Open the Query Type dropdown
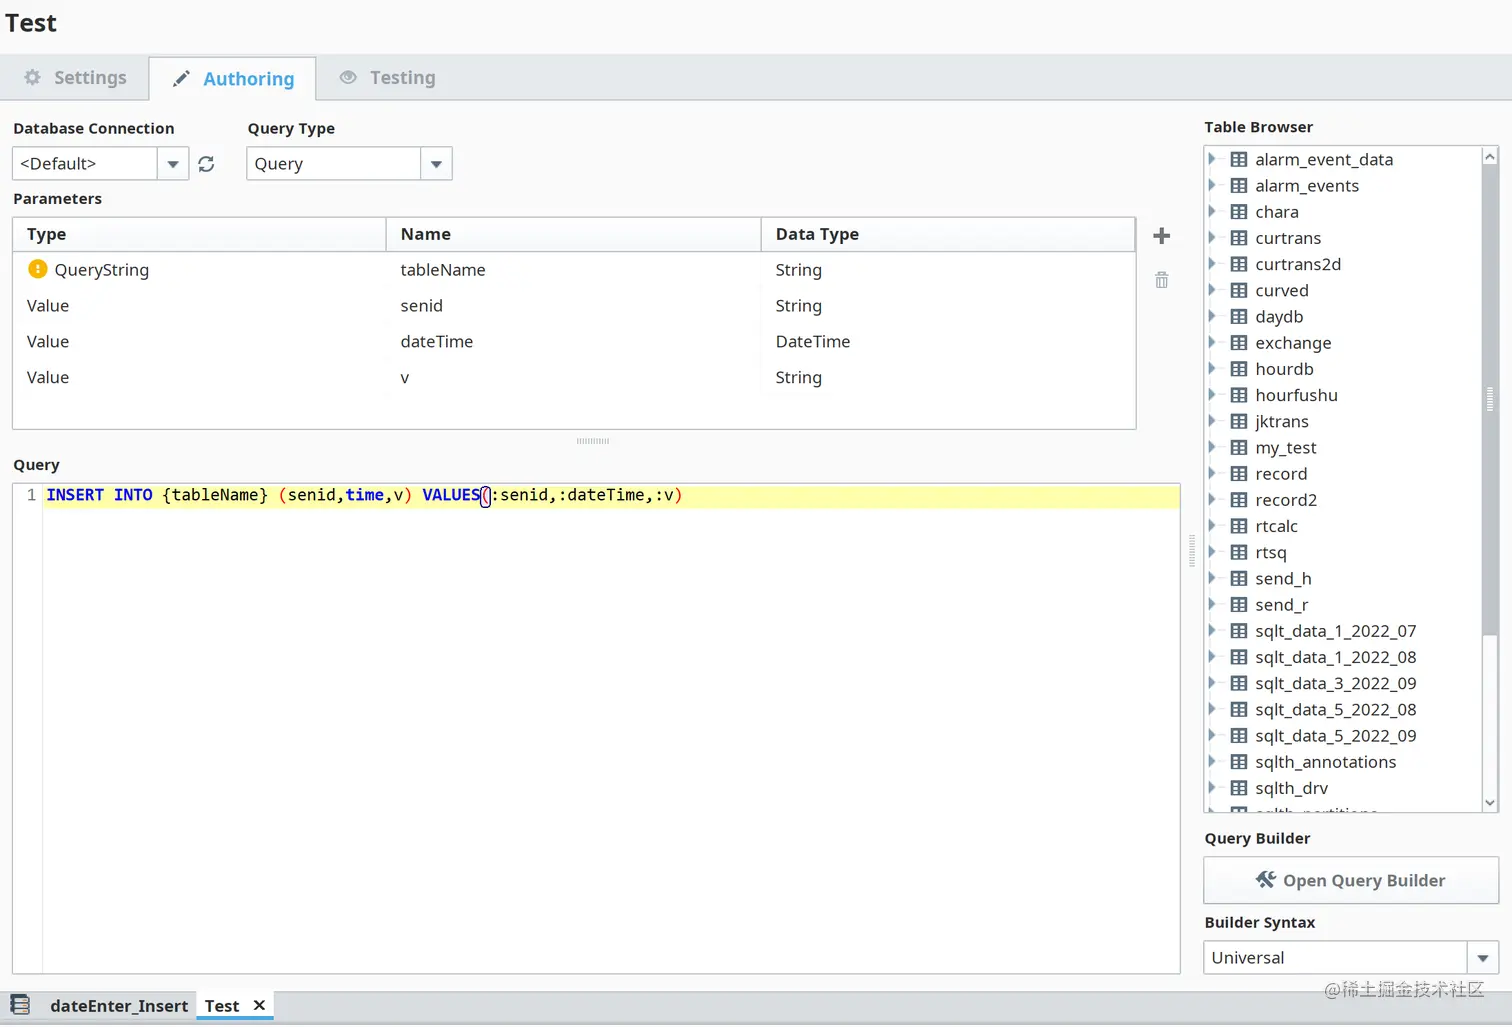The height and width of the screenshot is (1027, 1512). coord(436,164)
